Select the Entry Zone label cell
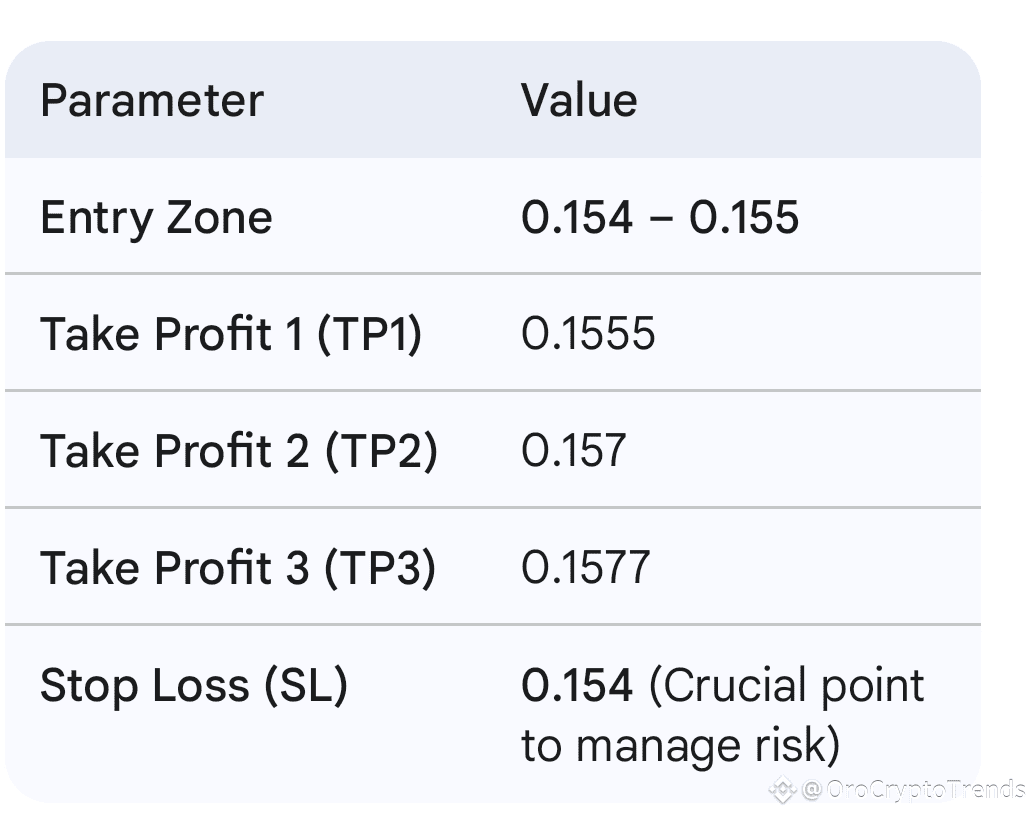This screenshot has height=815, width=1034. coord(156,217)
